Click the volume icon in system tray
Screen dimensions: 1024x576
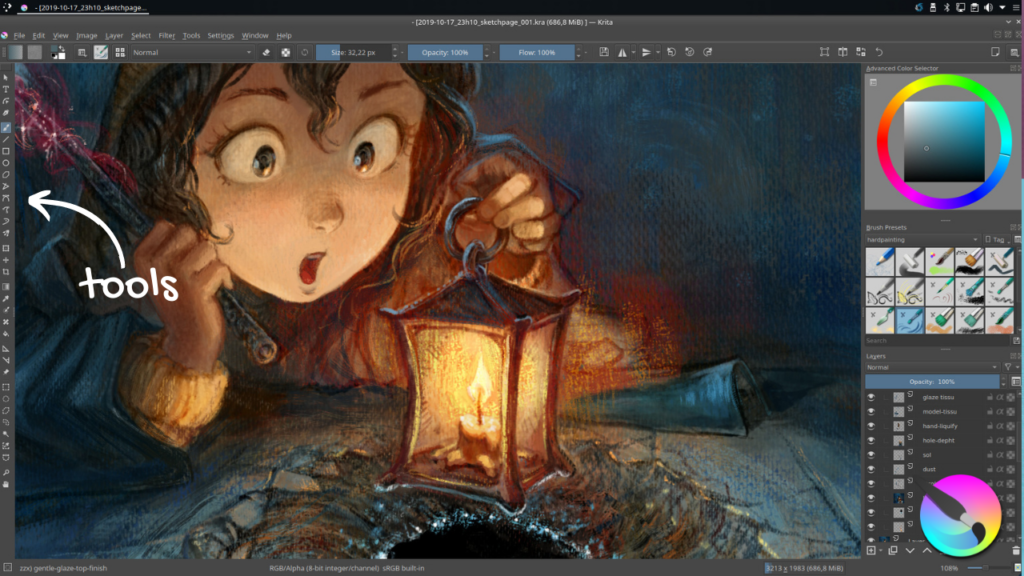pos(988,8)
